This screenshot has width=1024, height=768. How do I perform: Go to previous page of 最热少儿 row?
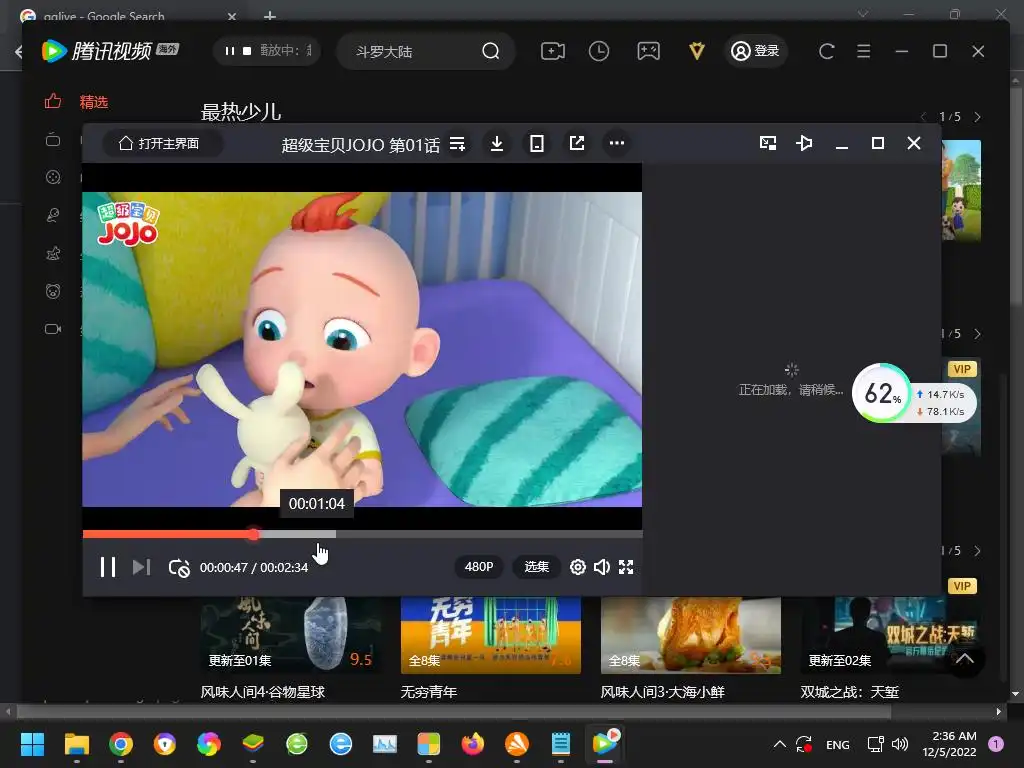pyautogui.click(x=923, y=117)
